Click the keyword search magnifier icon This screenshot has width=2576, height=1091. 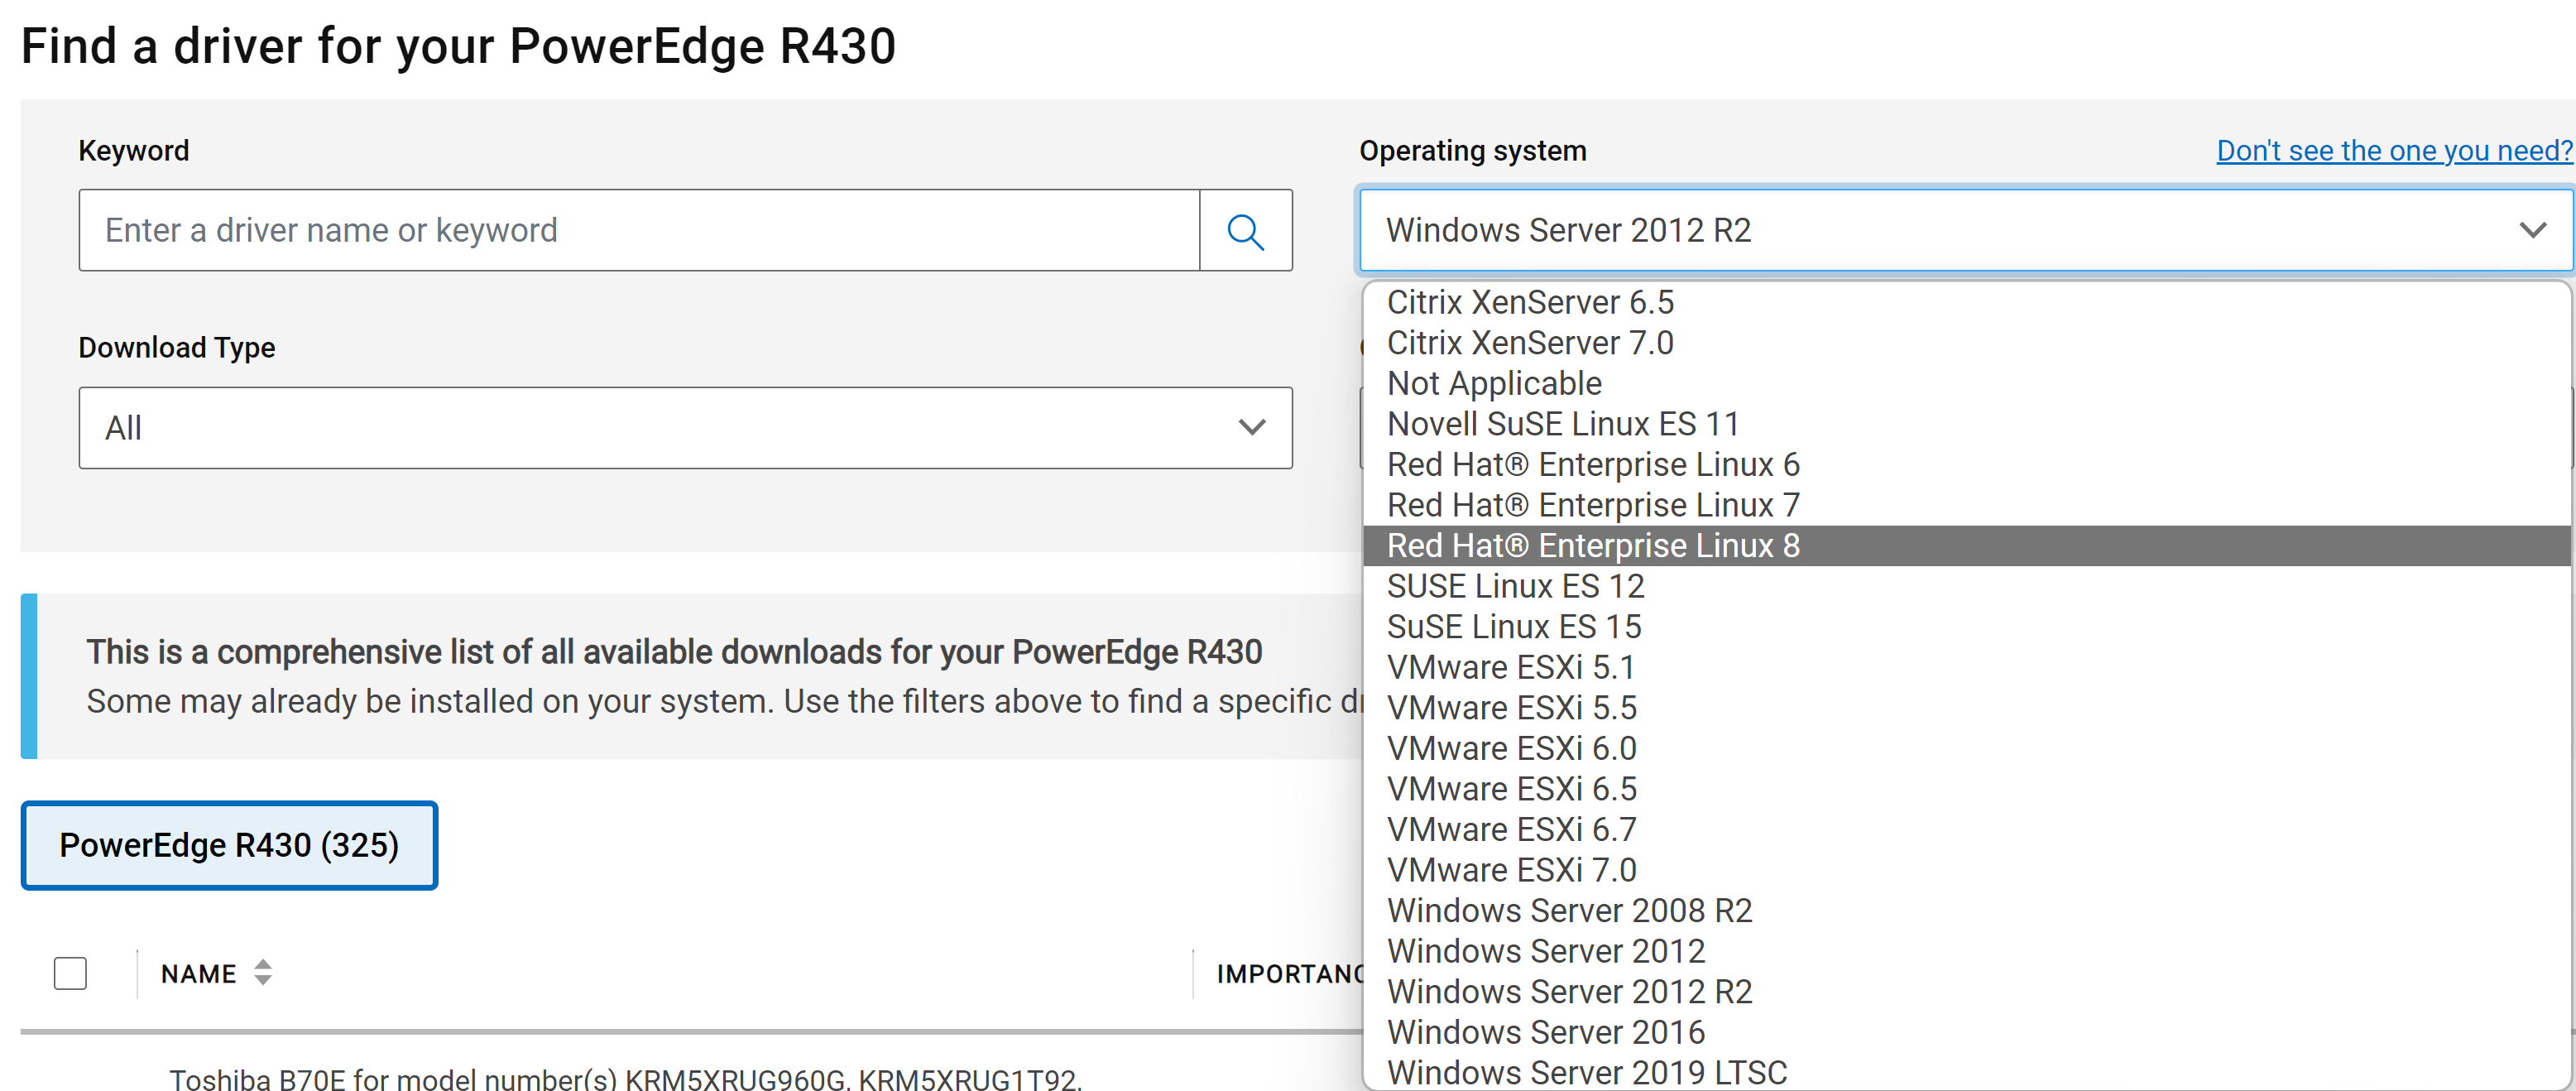click(1245, 230)
